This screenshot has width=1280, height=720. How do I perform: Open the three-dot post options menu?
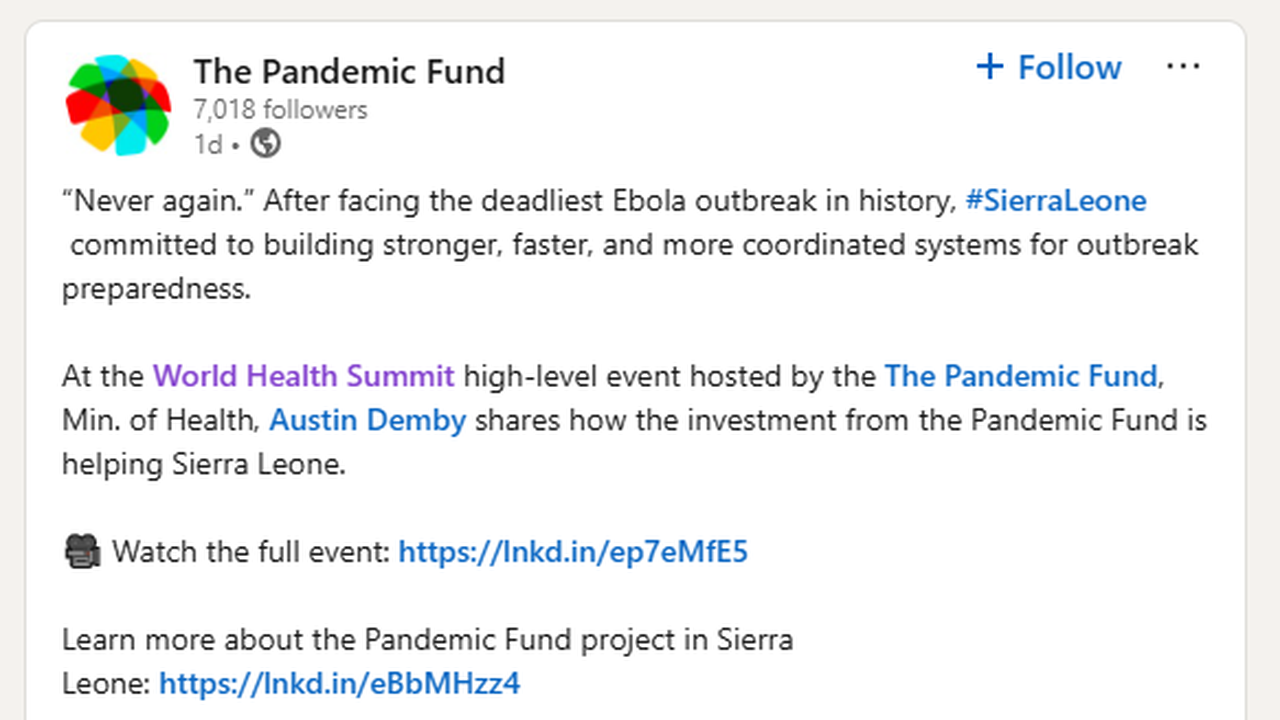(x=1183, y=67)
